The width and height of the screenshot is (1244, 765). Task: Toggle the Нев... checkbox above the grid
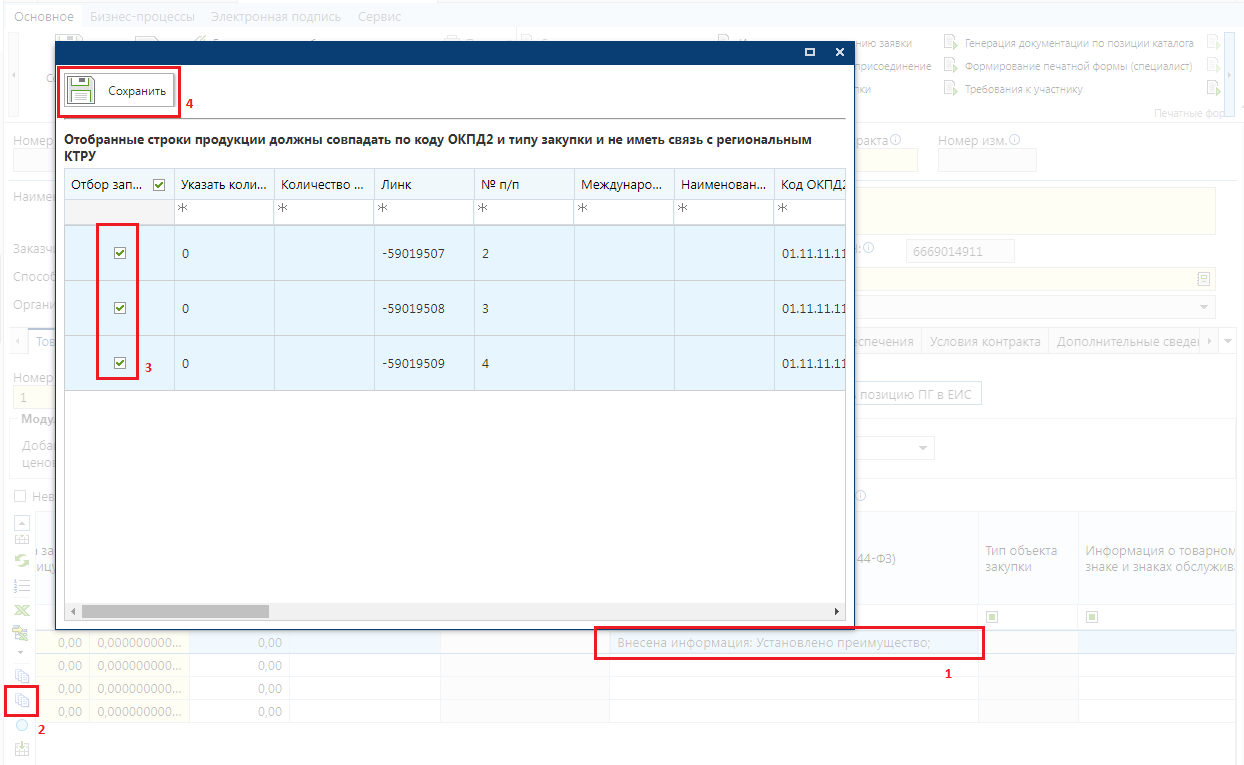click(x=20, y=496)
